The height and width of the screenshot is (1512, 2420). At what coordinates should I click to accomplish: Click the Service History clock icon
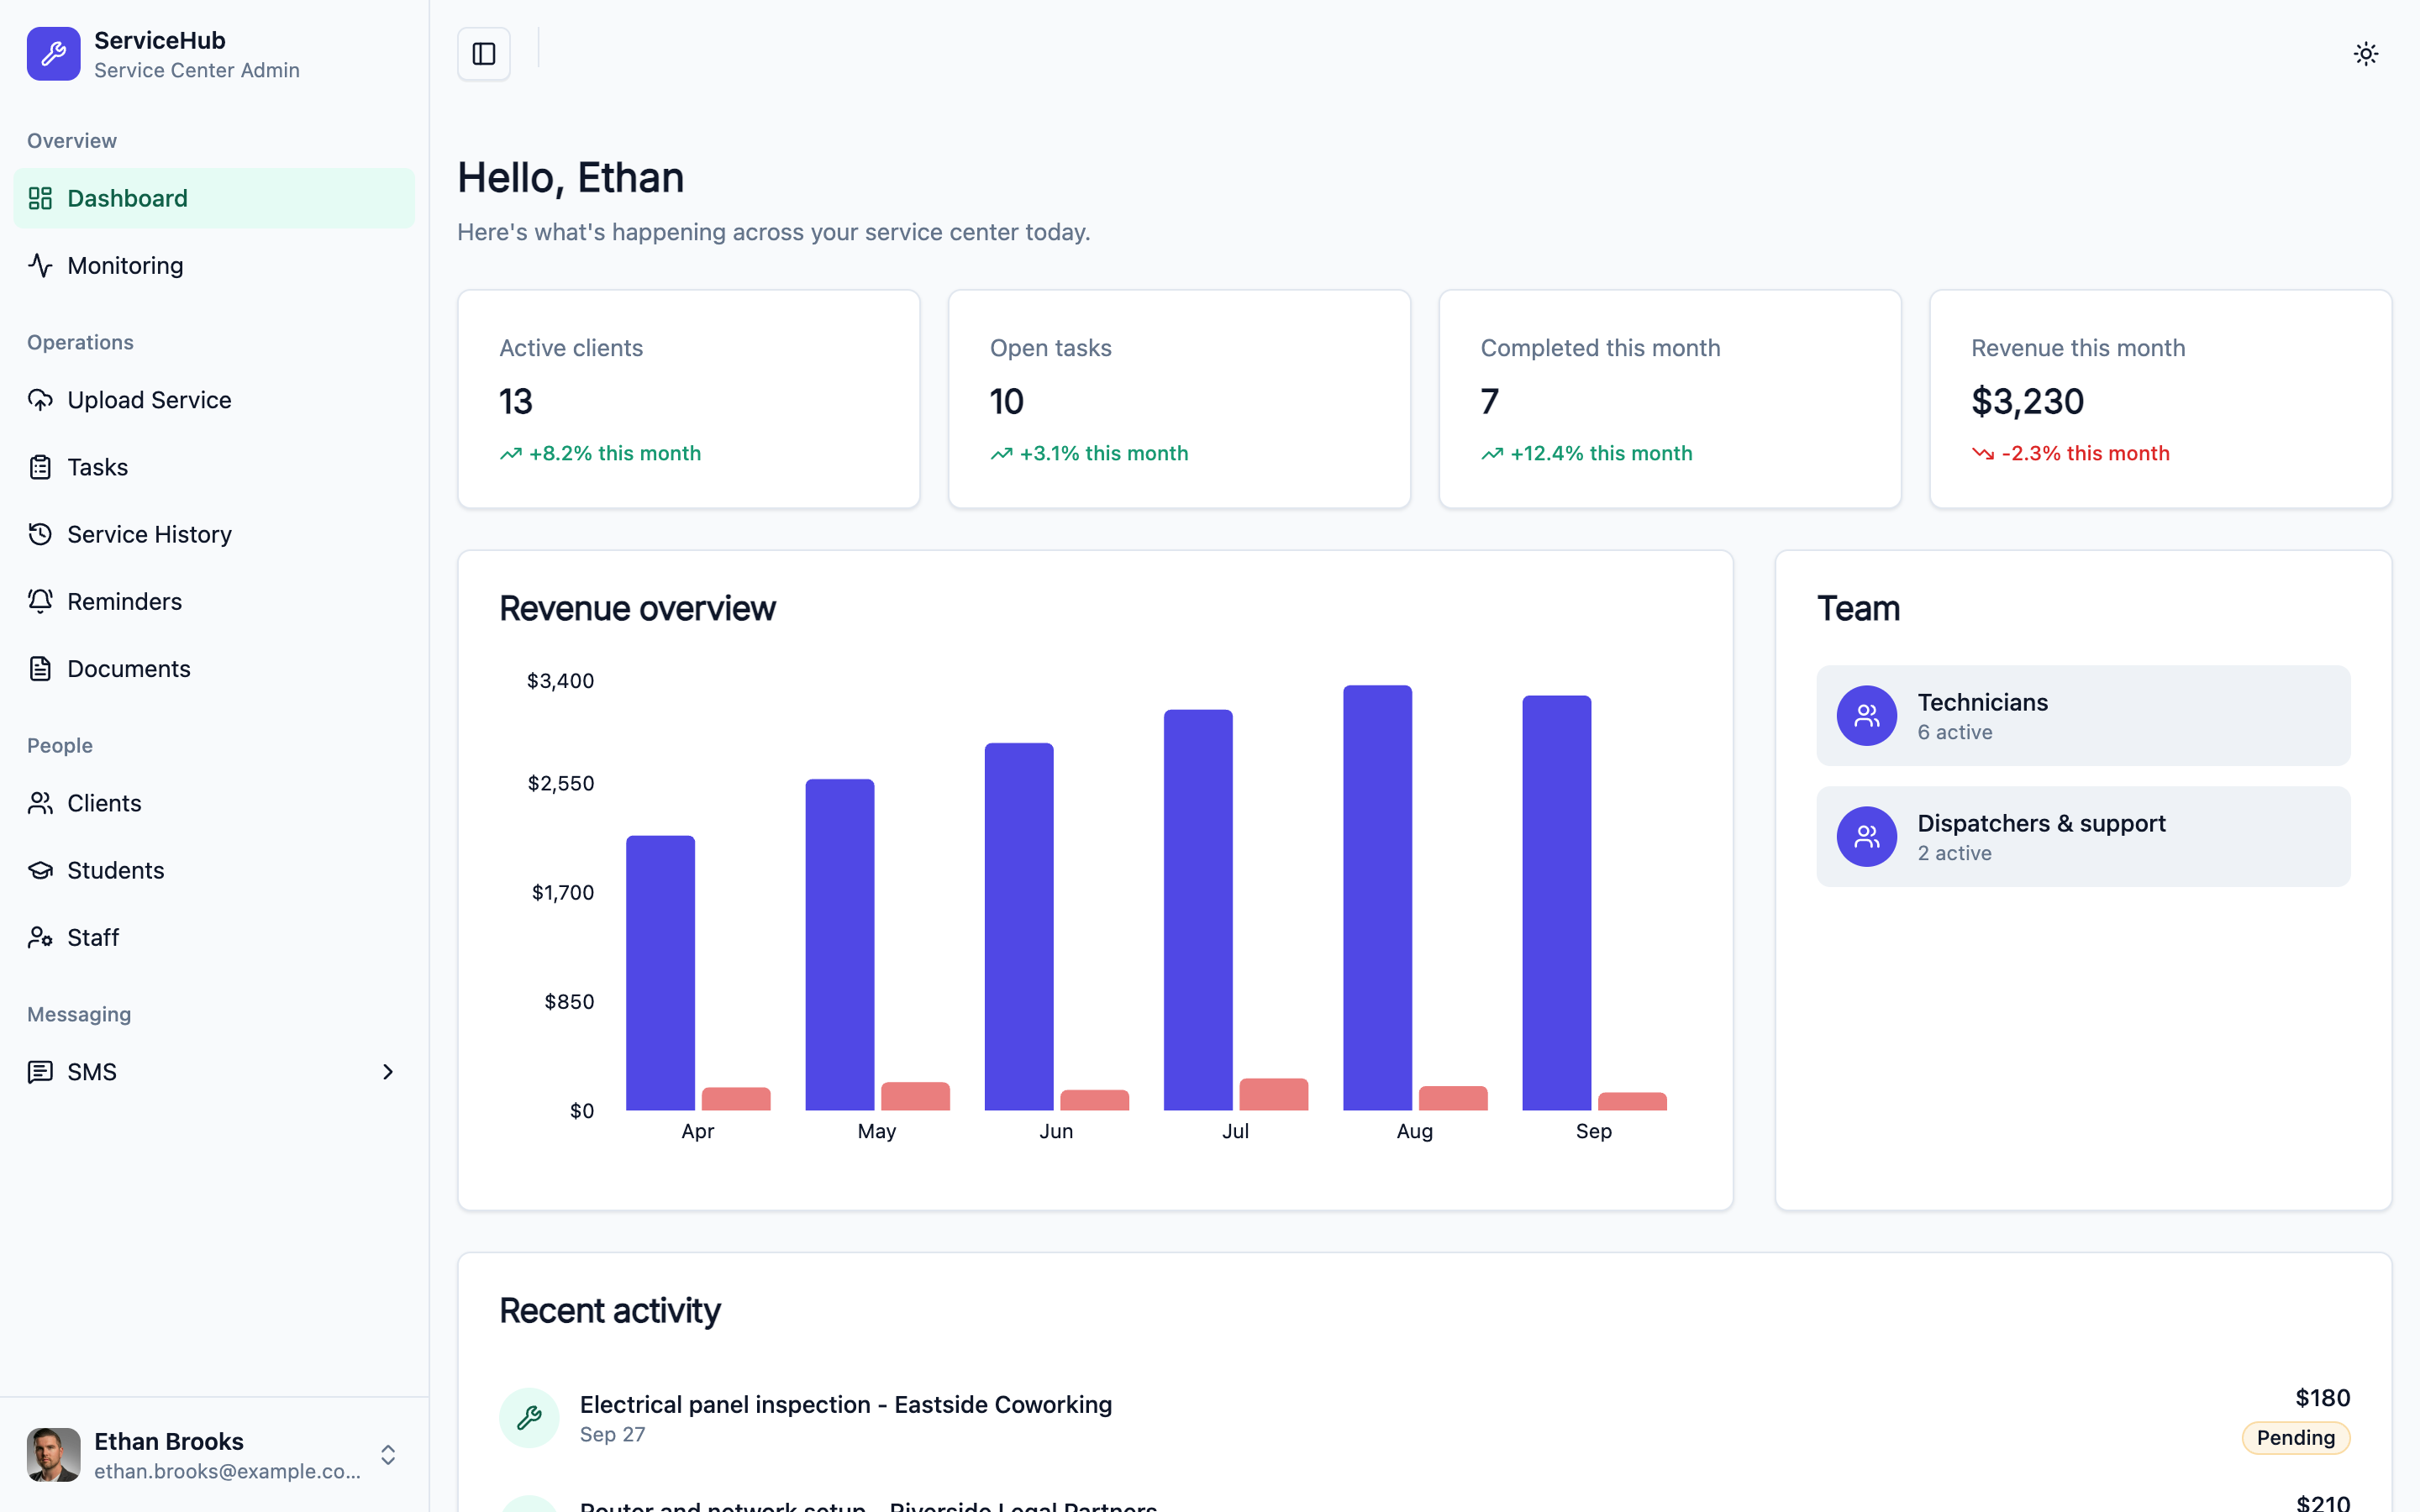[40, 534]
